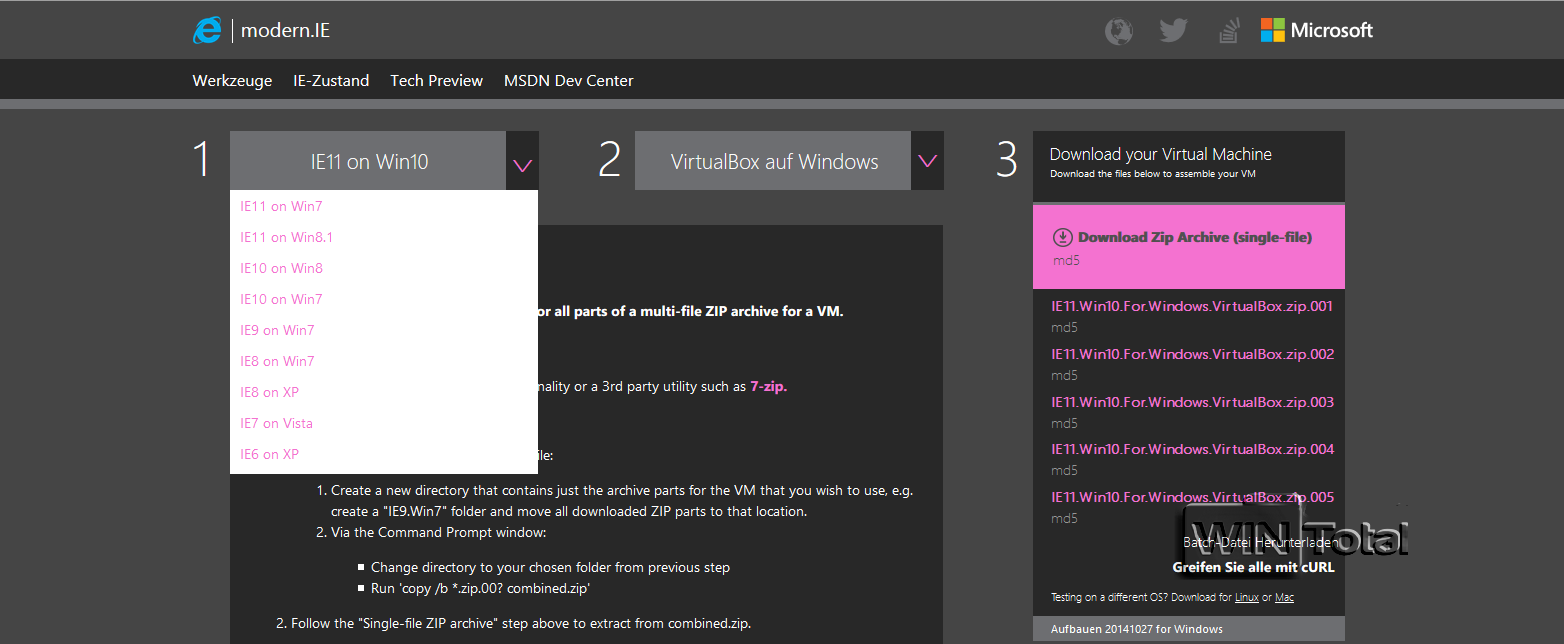Open the MSDN Dev Center
The width and height of the screenshot is (1564, 644).
568,80
